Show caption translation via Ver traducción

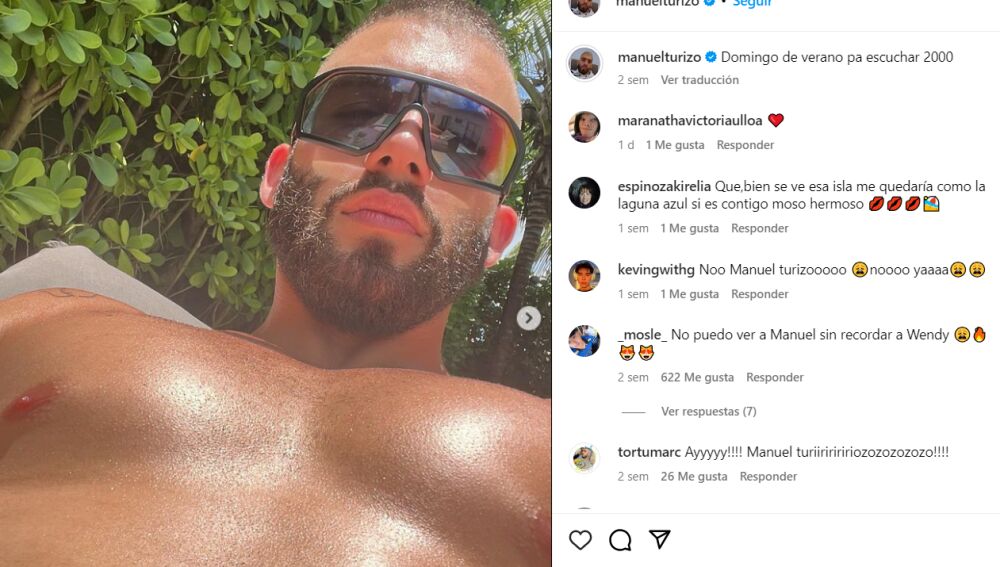tap(700, 80)
